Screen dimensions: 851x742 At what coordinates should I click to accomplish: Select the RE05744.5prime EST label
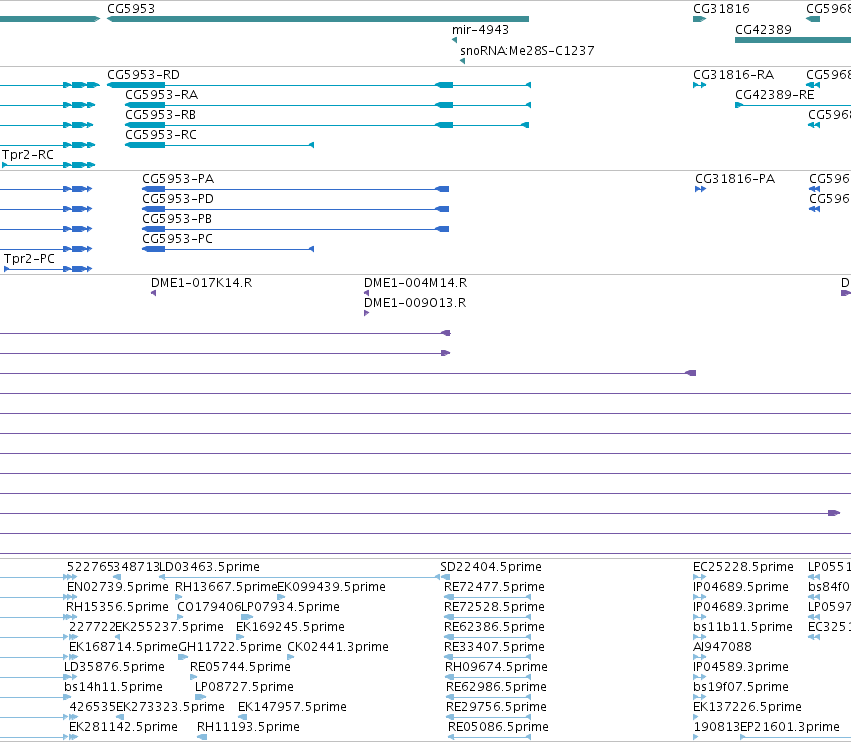tap(240, 667)
